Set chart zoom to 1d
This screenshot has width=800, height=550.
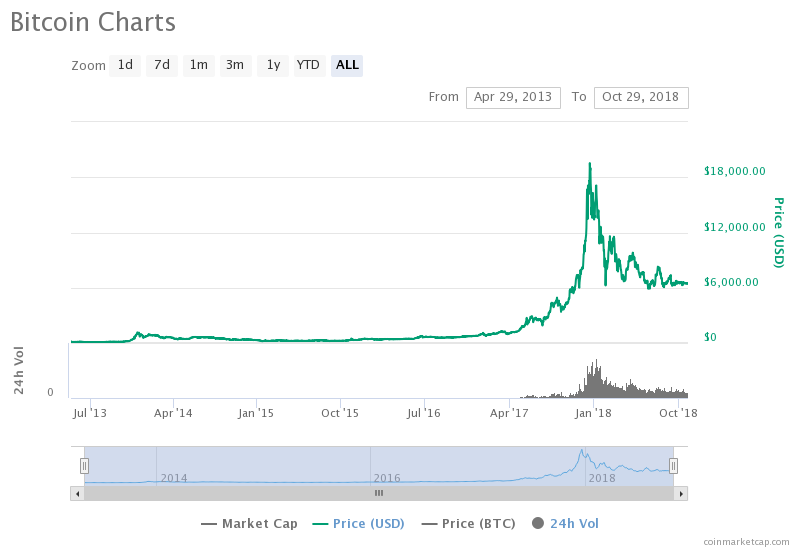tap(125, 65)
